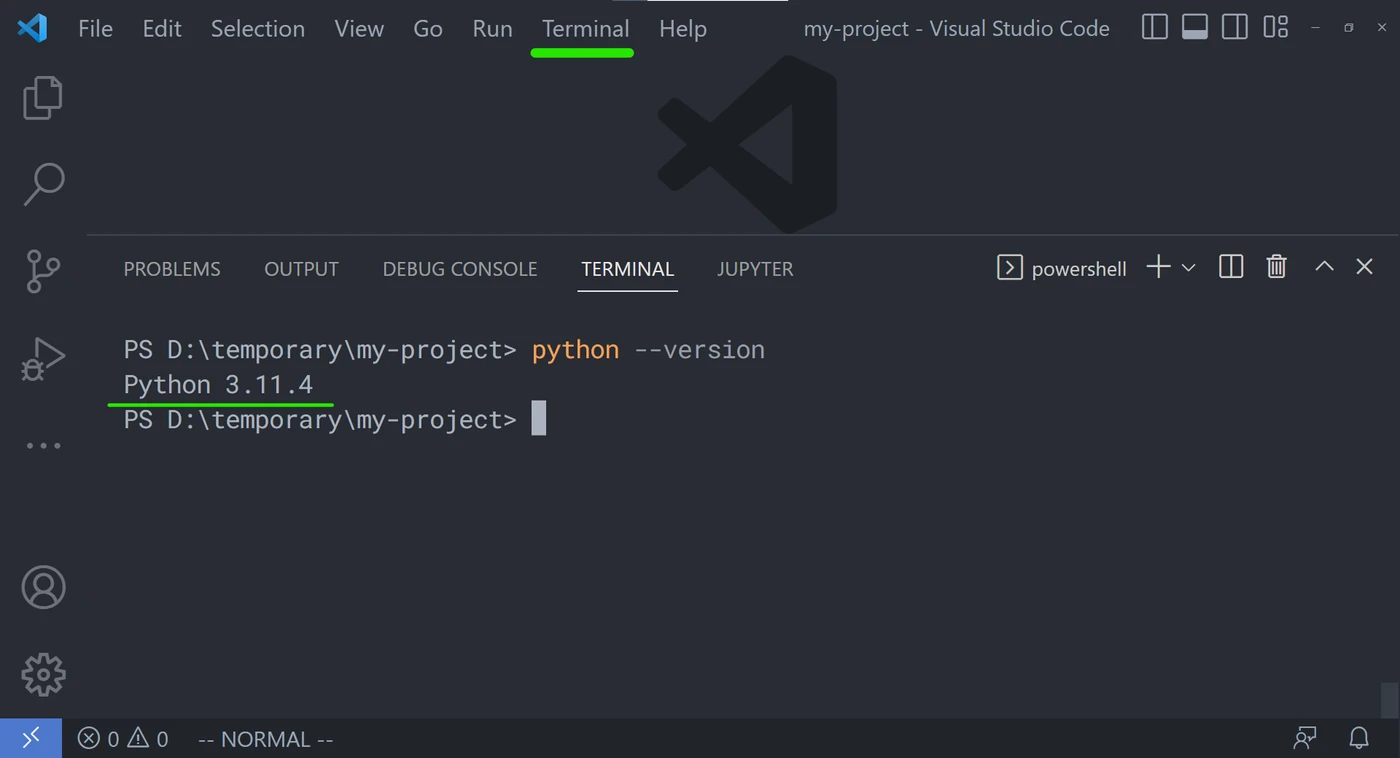Screen dimensions: 1400x758
Task: Toggle the bottom panel layout button
Action: (1194, 28)
